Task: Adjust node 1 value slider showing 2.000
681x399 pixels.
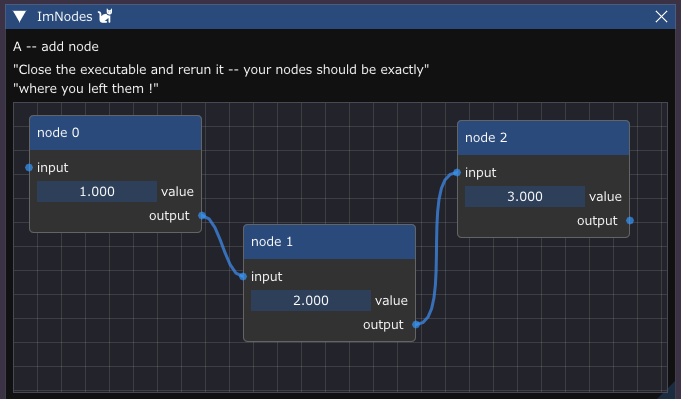Action: pos(311,300)
